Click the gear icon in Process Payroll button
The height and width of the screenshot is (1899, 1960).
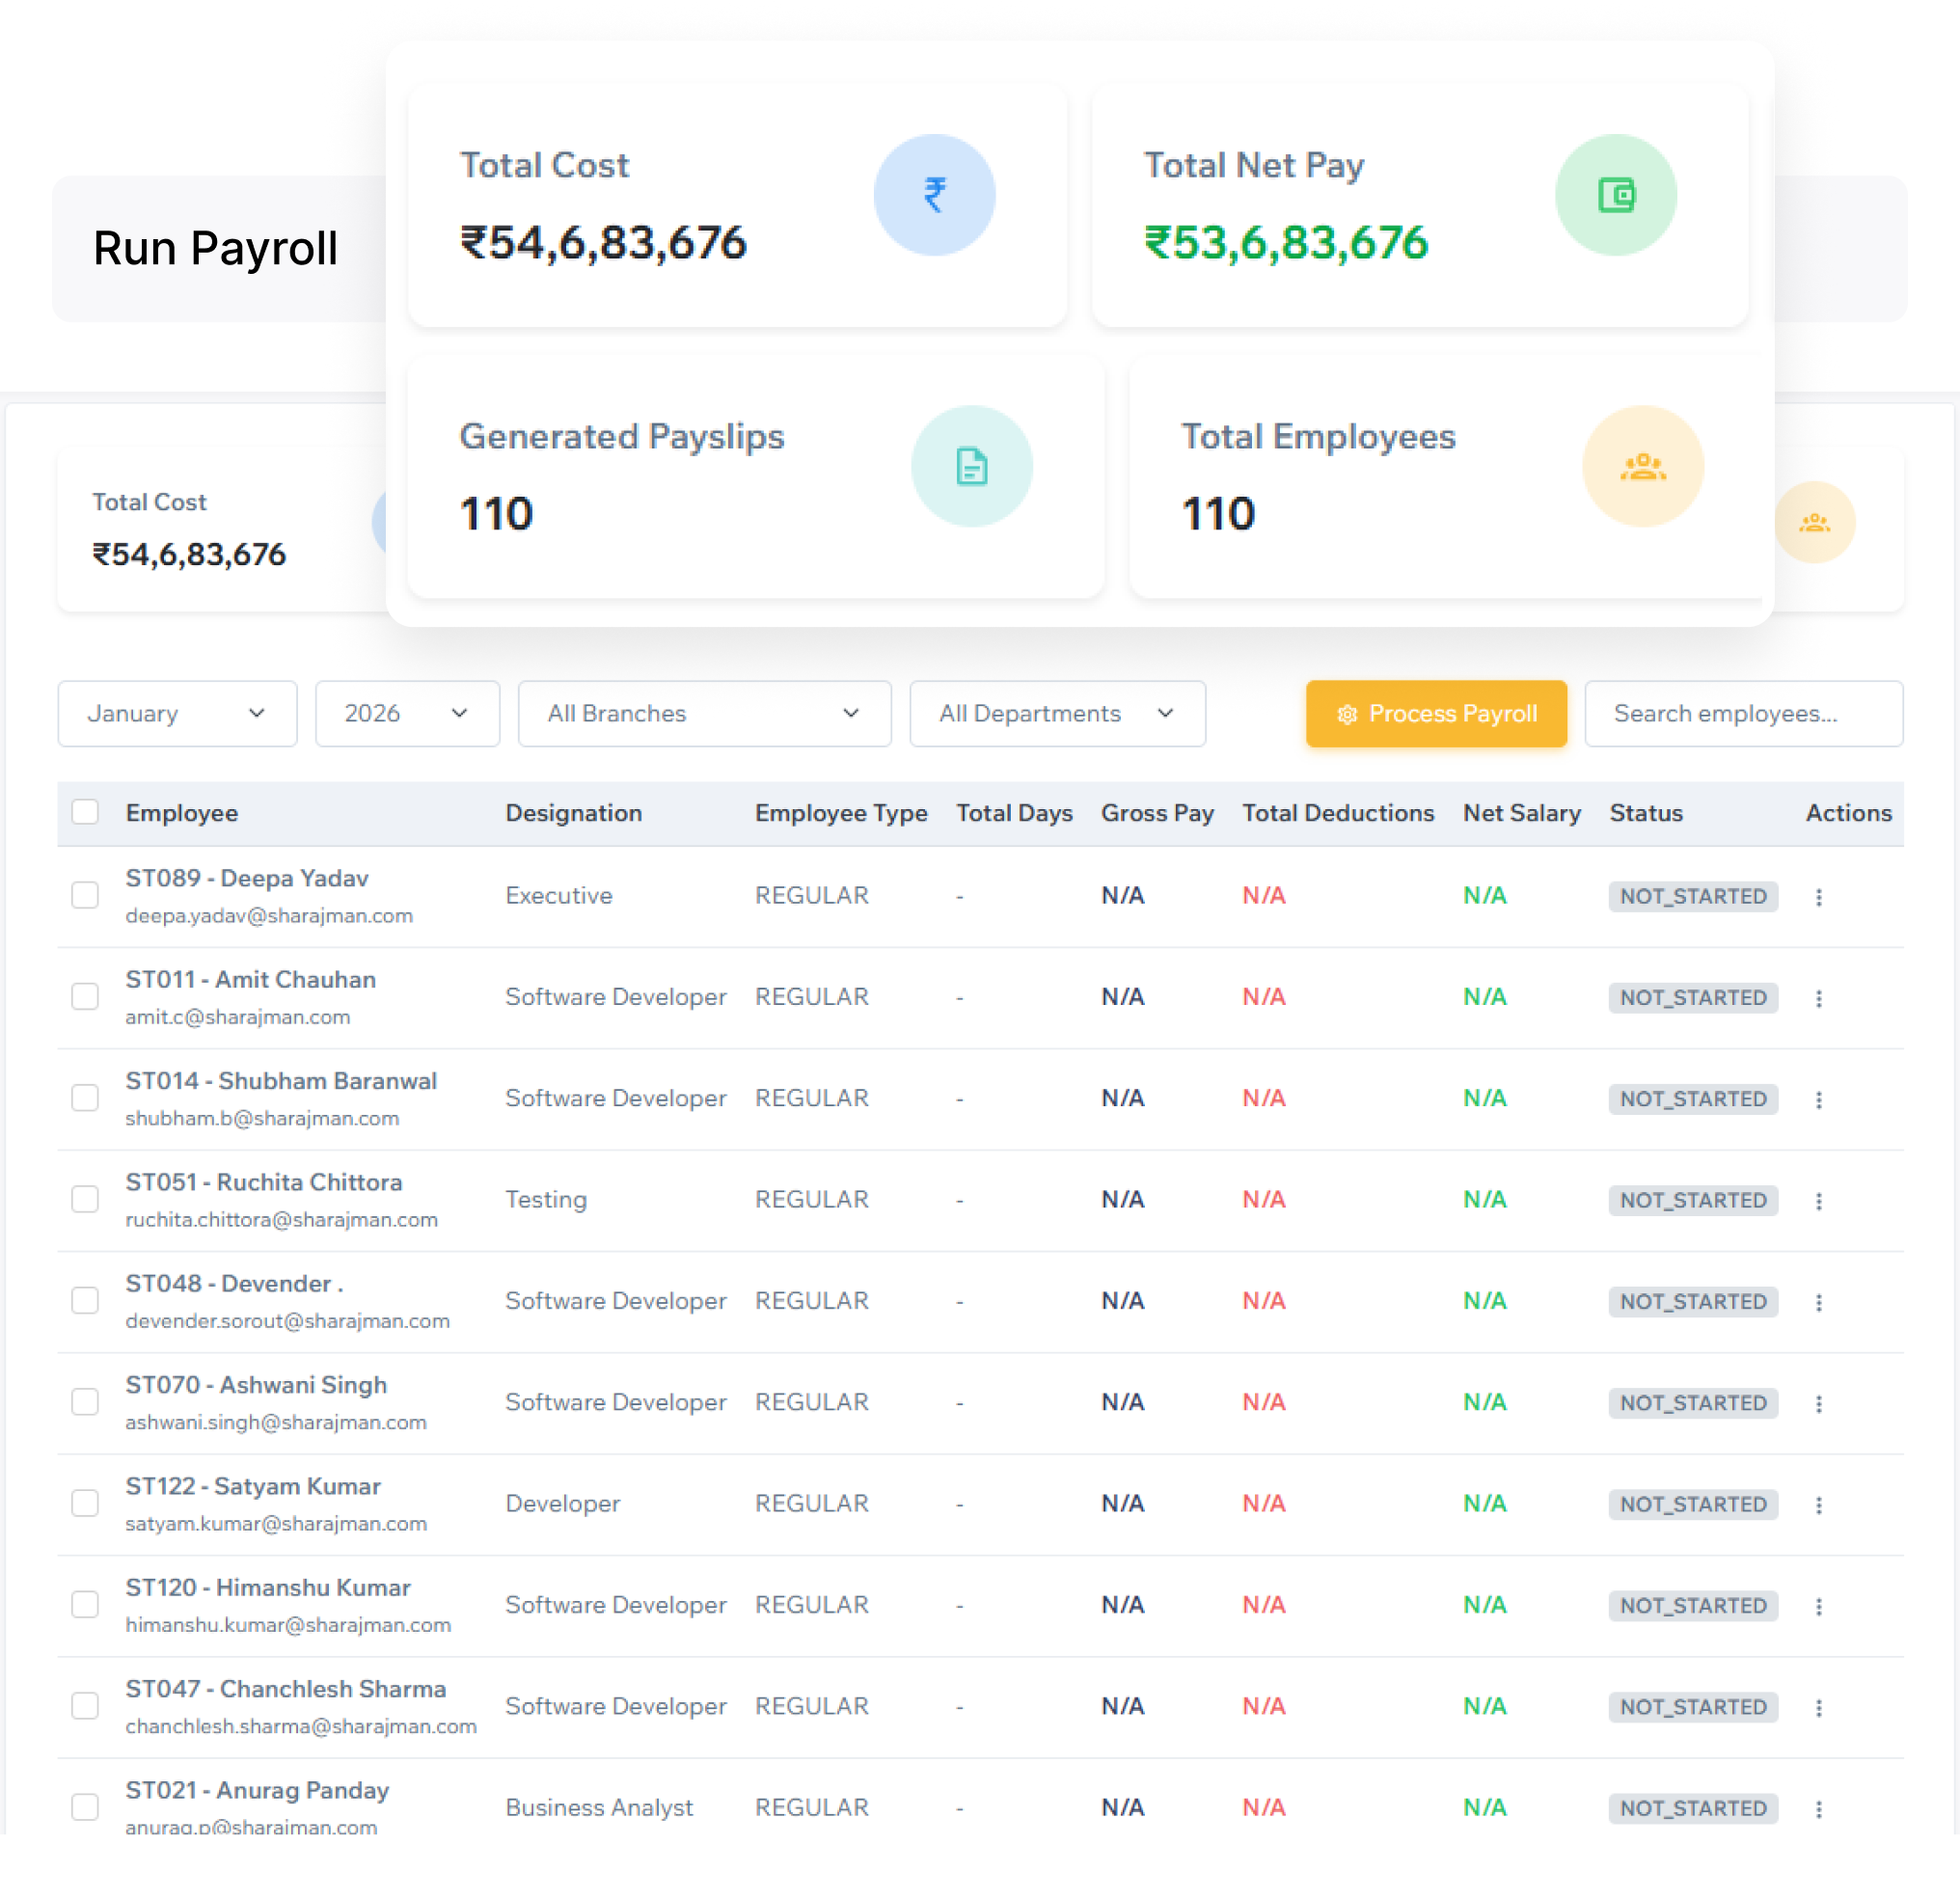[x=1347, y=714]
